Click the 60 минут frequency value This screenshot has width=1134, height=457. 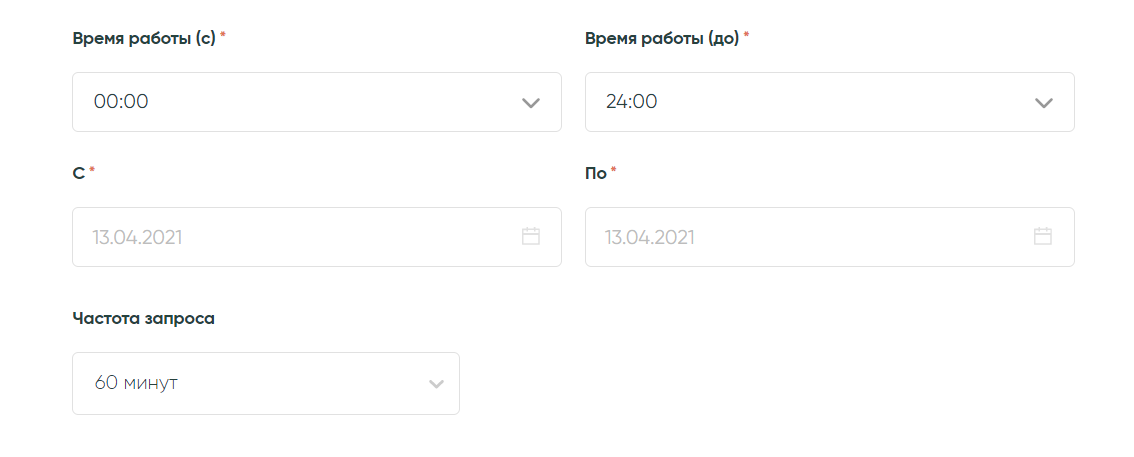click(136, 383)
